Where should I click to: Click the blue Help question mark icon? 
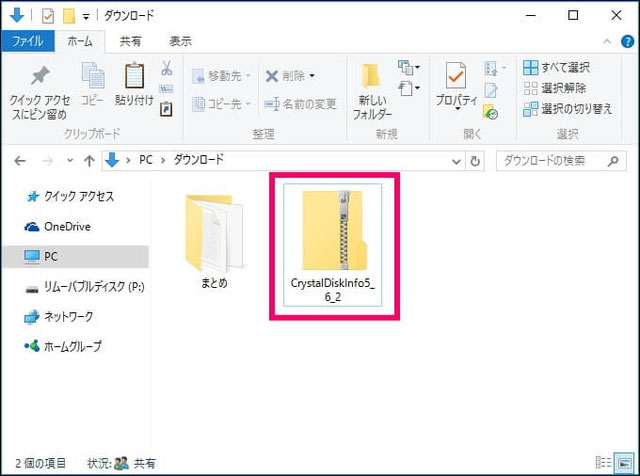627,41
